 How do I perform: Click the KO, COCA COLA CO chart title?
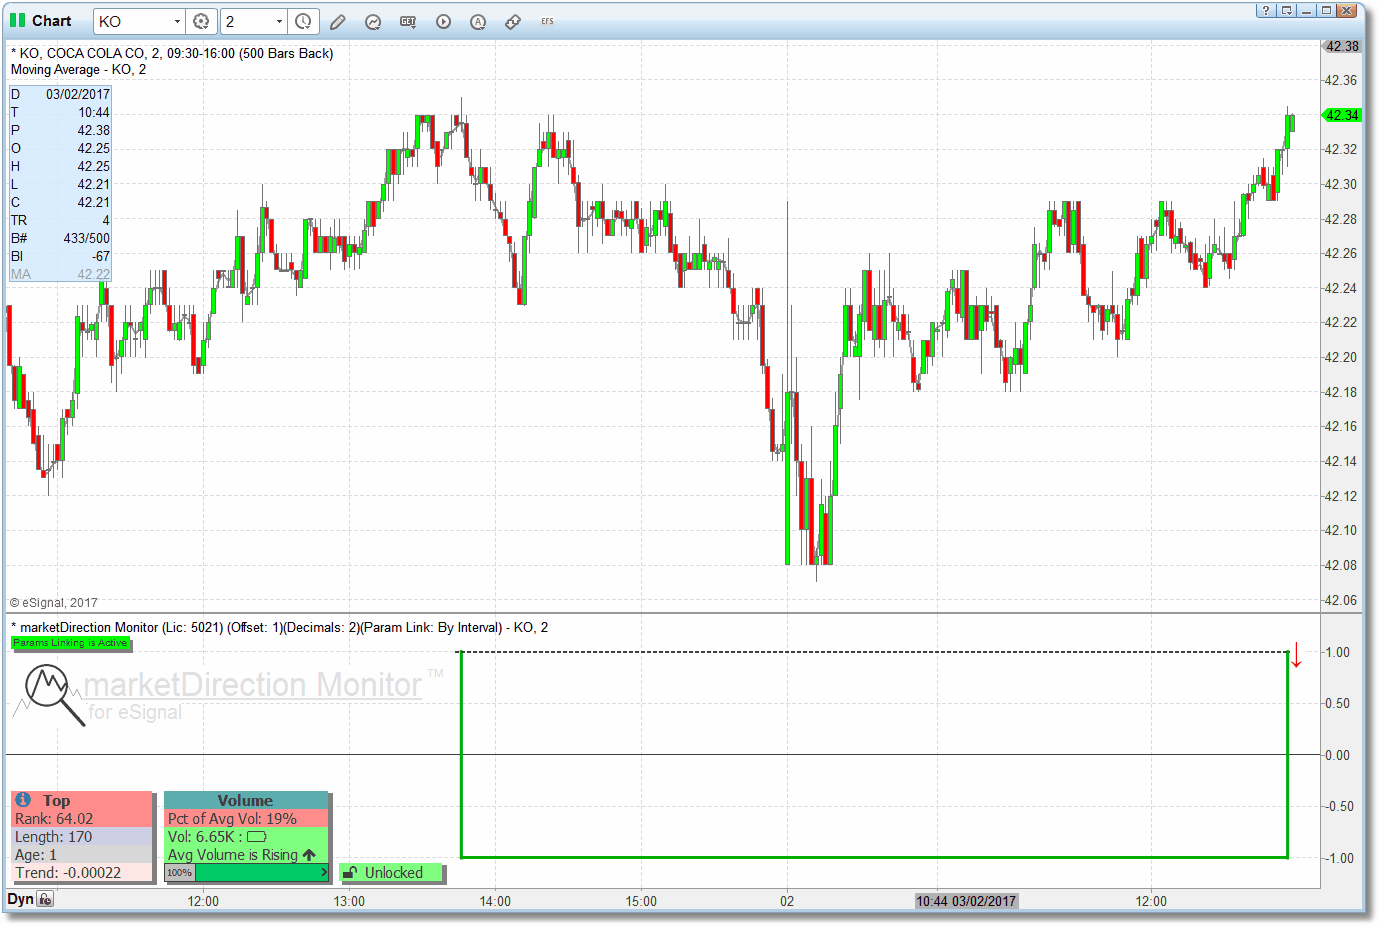coord(172,54)
